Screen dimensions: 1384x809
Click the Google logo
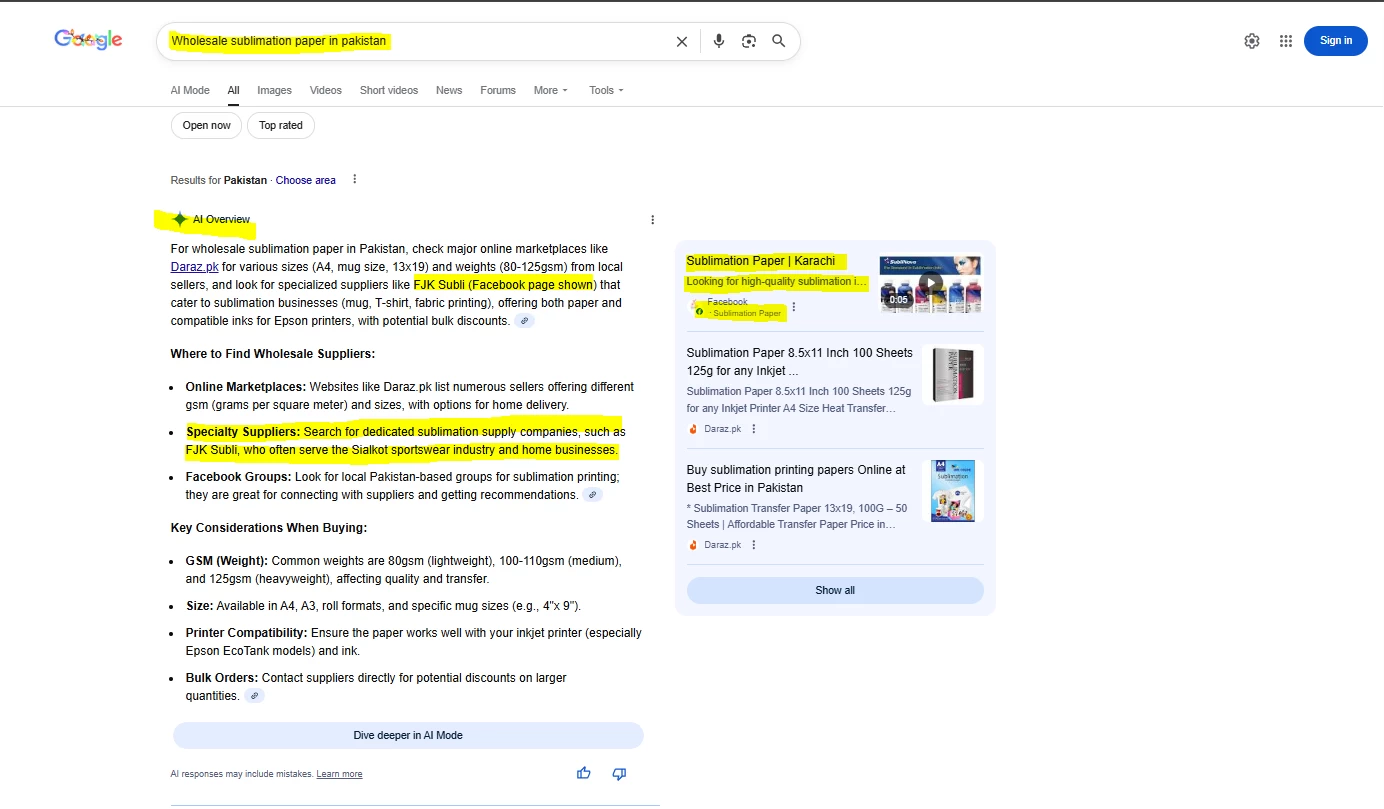pos(88,38)
